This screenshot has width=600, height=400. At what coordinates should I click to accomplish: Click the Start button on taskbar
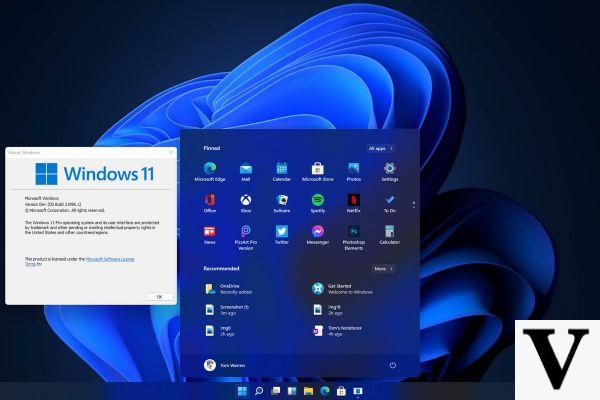242,391
